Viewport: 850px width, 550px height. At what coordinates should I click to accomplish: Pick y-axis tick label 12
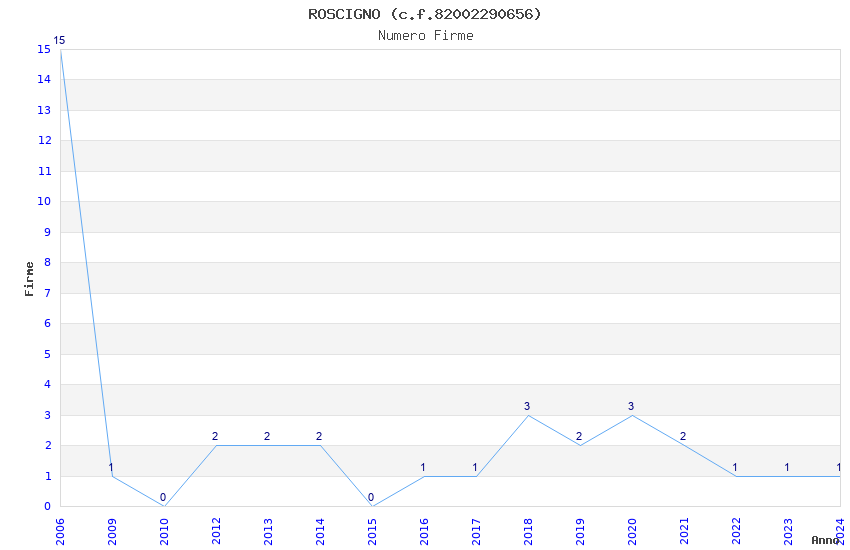coord(44,140)
